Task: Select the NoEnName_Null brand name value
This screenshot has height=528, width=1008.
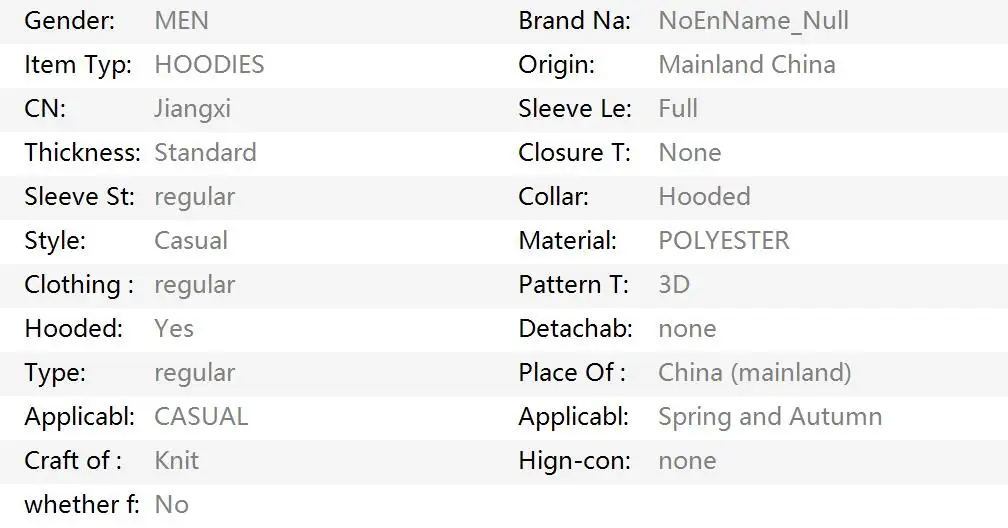Action: tap(753, 21)
